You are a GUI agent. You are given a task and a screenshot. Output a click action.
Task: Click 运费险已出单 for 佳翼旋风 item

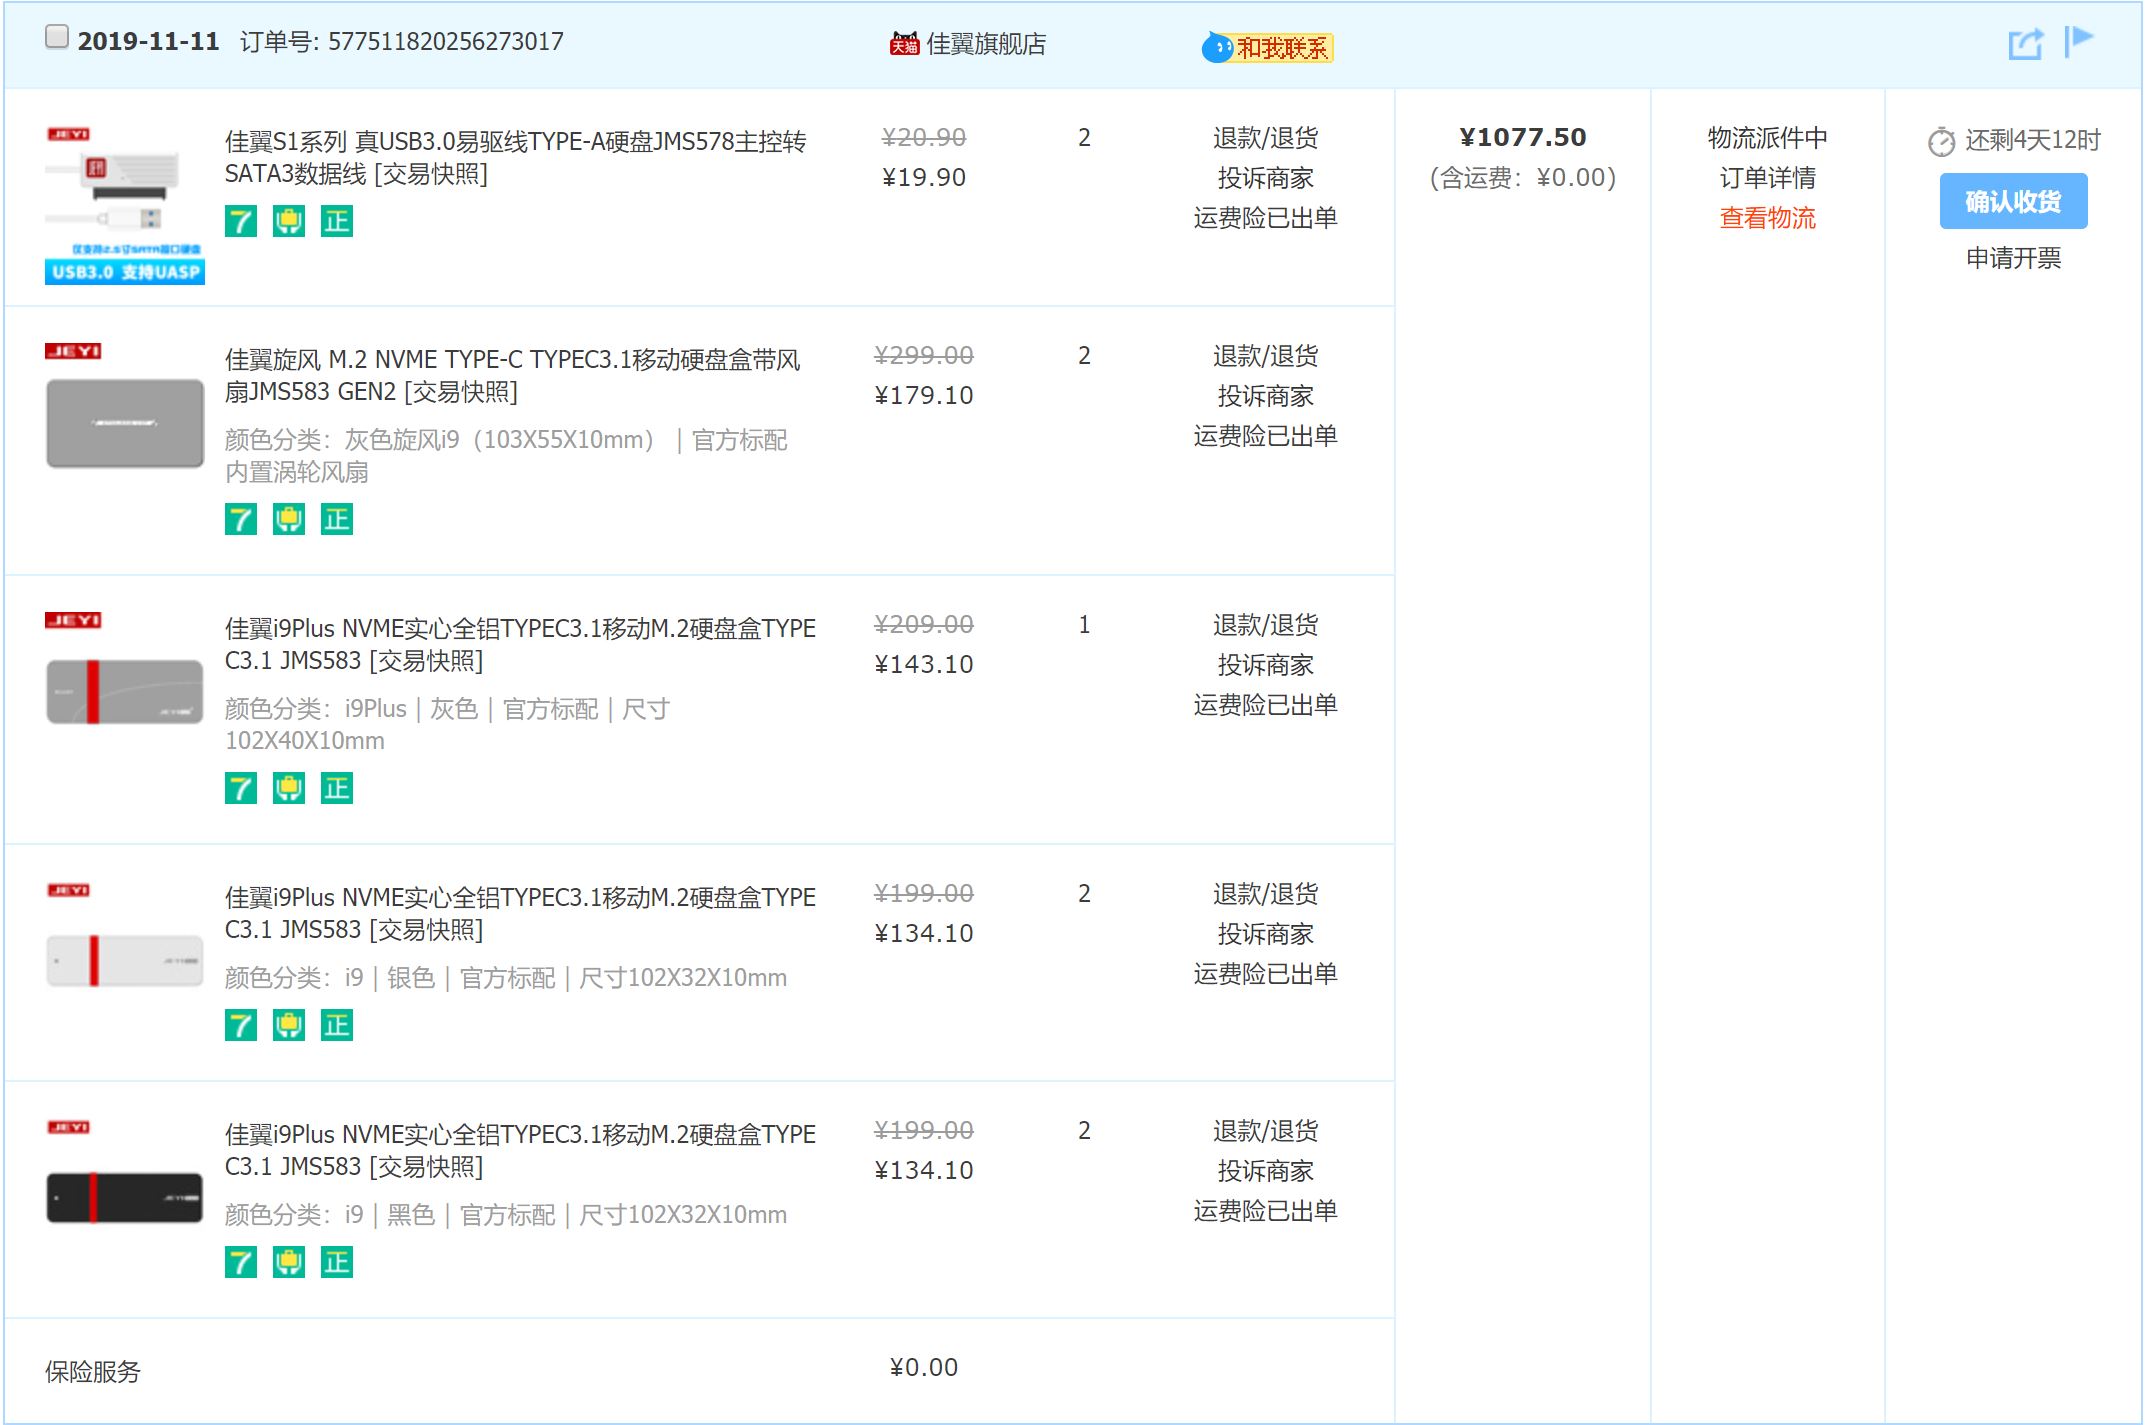[1265, 436]
